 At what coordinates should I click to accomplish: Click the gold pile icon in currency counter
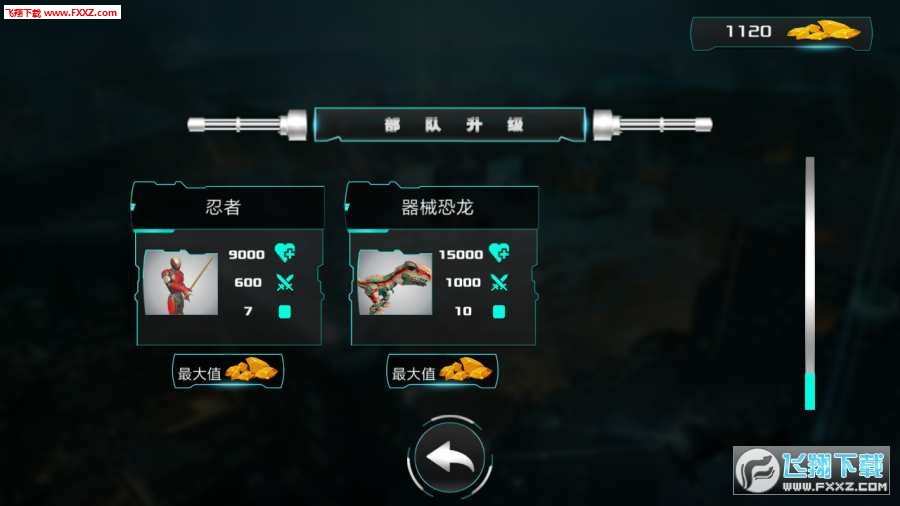pyautogui.click(x=824, y=31)
